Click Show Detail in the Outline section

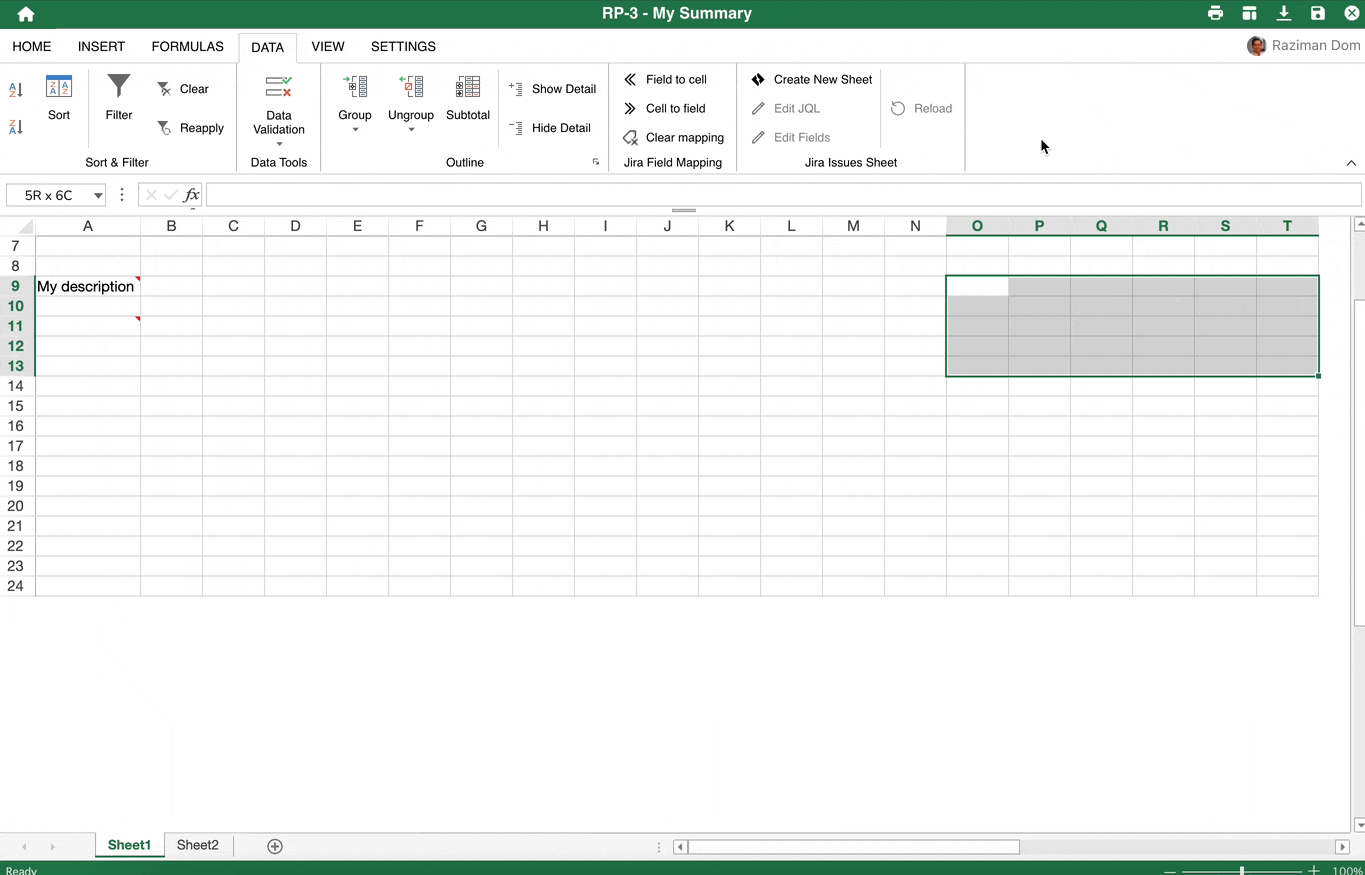pos(552,89)
